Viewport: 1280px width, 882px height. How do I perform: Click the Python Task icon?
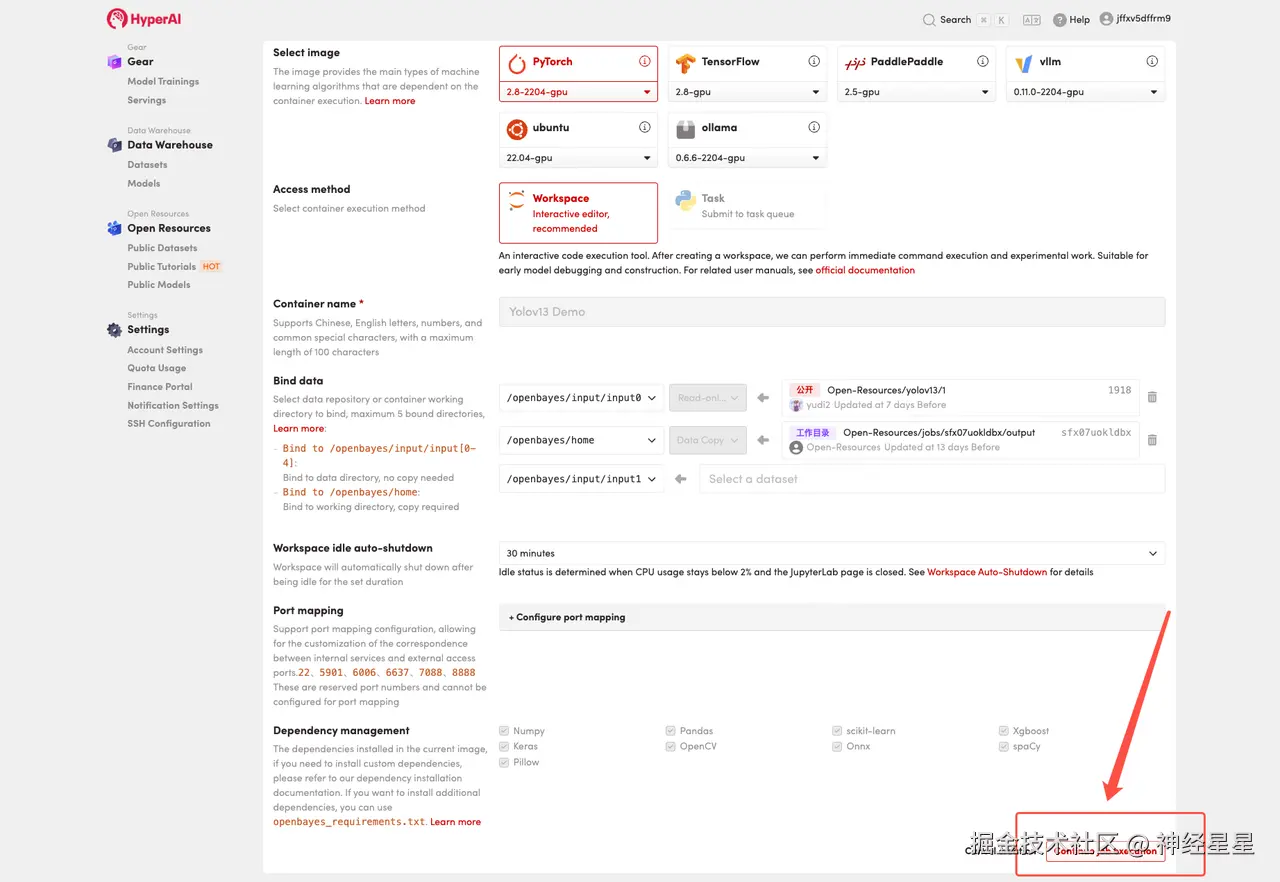[685, 200]
